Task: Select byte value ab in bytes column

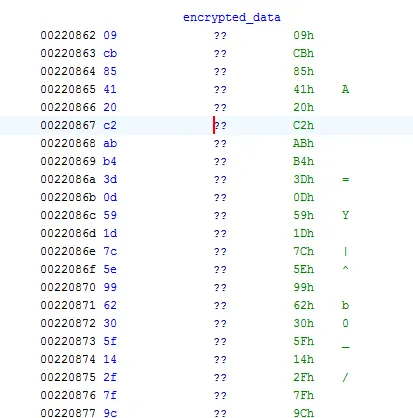Action: (110, 143)
